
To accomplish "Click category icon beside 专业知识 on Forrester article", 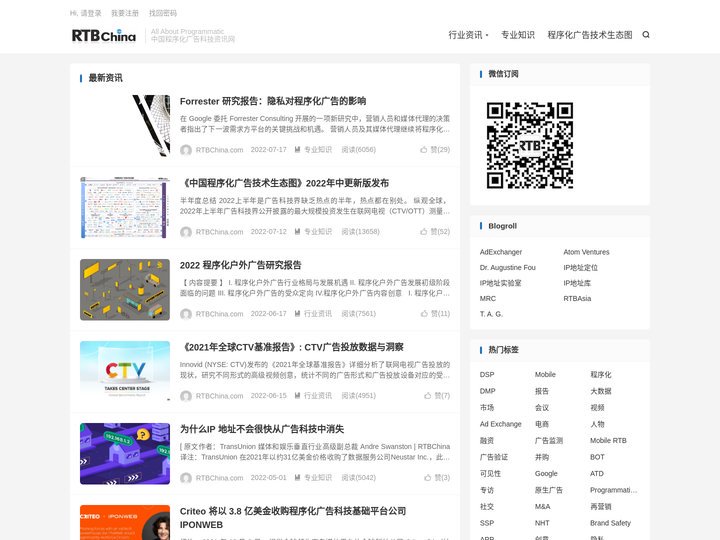I will click(x=298, y=150).
